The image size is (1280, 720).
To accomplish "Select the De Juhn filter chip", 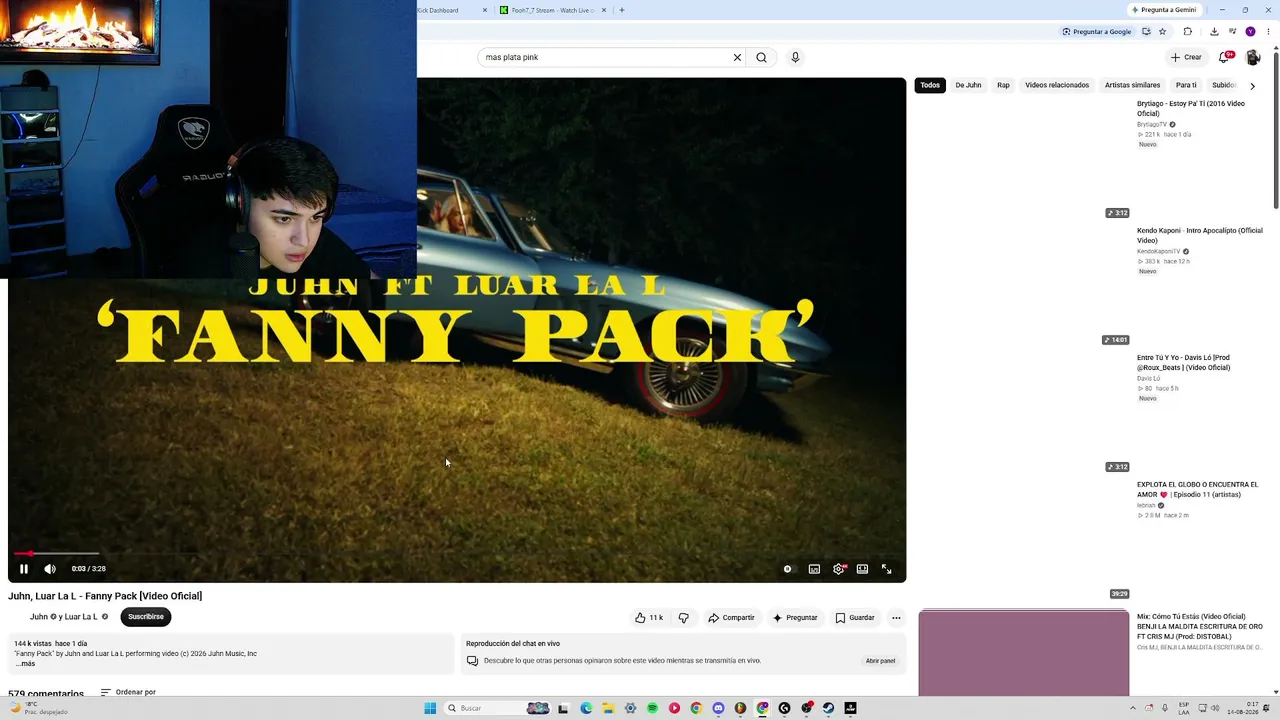I will [968, 85].
